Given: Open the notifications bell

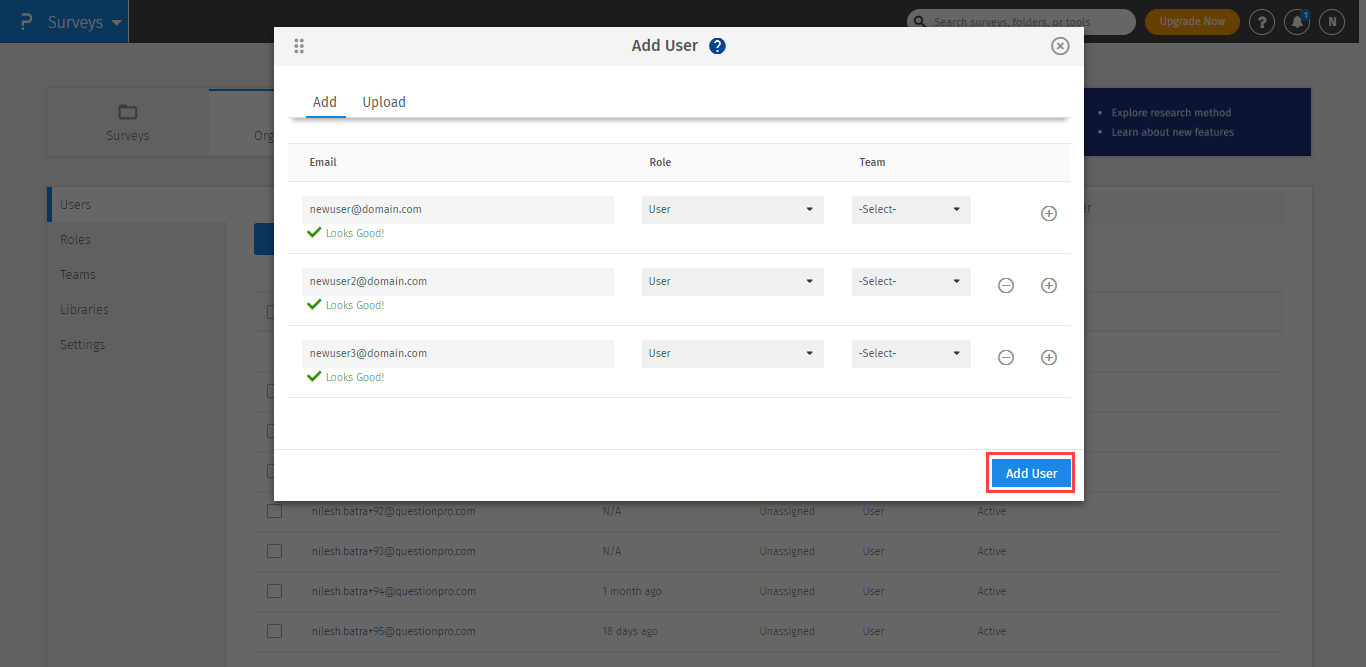Looking at the screenshot, I should pyautogui.click(x=1297, y=22).
